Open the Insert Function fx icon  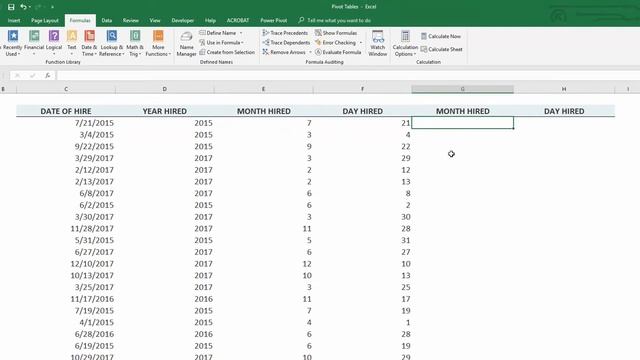point(47,76)
